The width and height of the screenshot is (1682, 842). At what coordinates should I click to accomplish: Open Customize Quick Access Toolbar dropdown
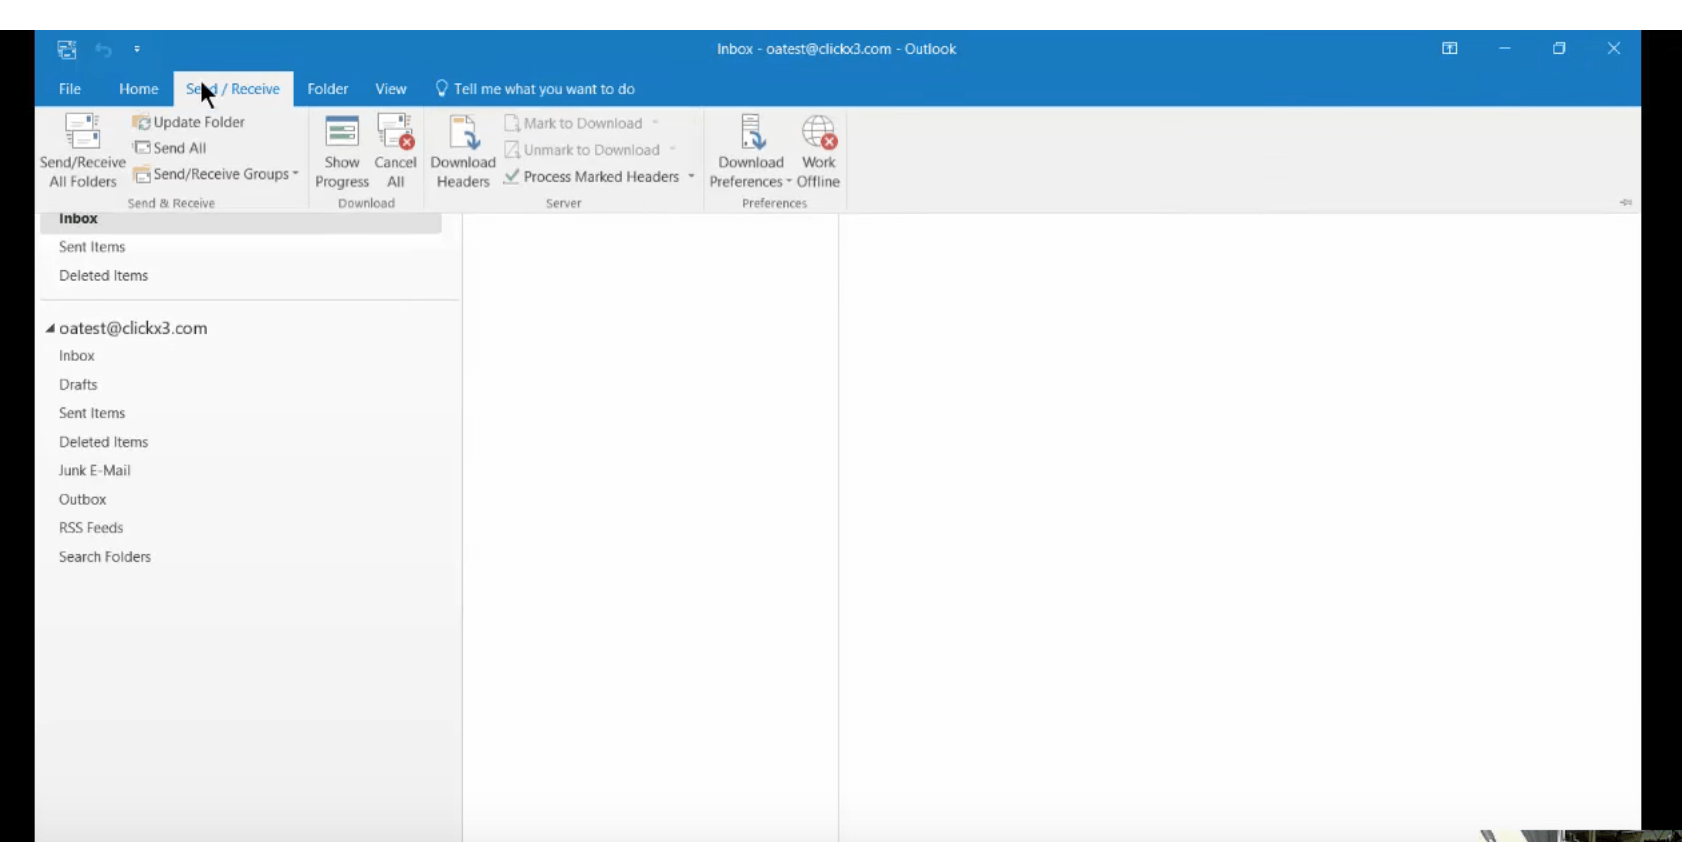tap(137, 49)
